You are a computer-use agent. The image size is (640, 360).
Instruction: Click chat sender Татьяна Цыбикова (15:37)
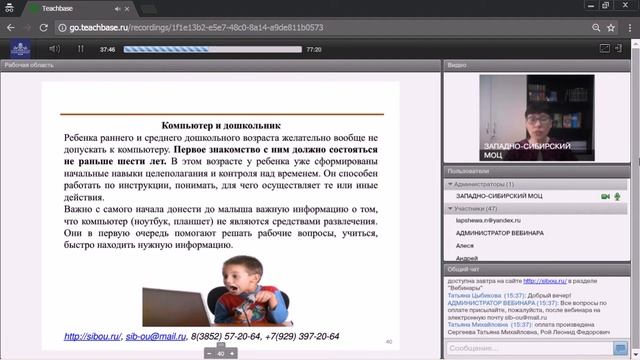pos(487,295)
